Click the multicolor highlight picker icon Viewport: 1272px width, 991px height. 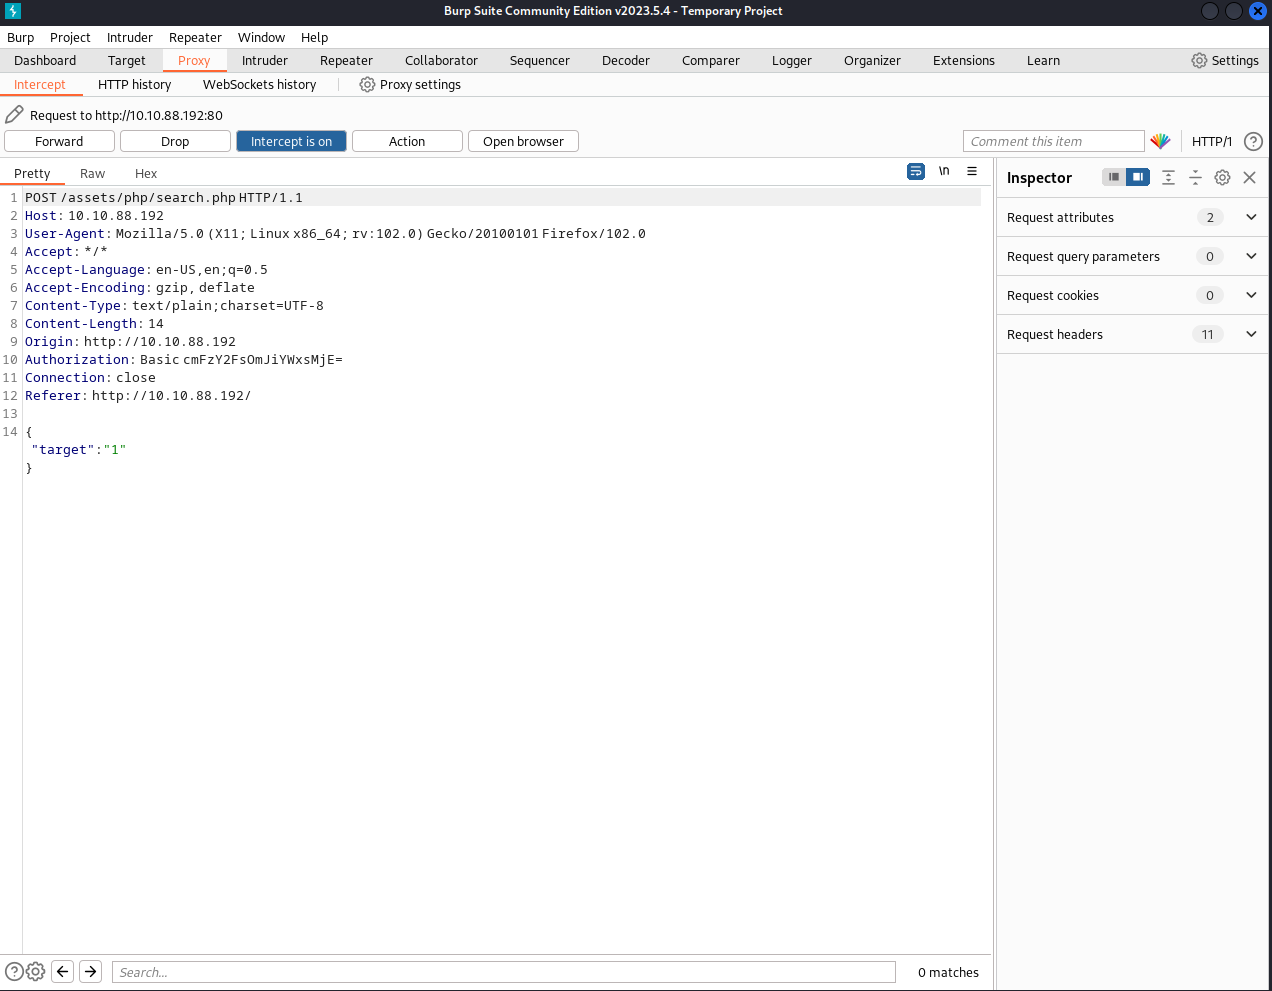coord(1160,141)
